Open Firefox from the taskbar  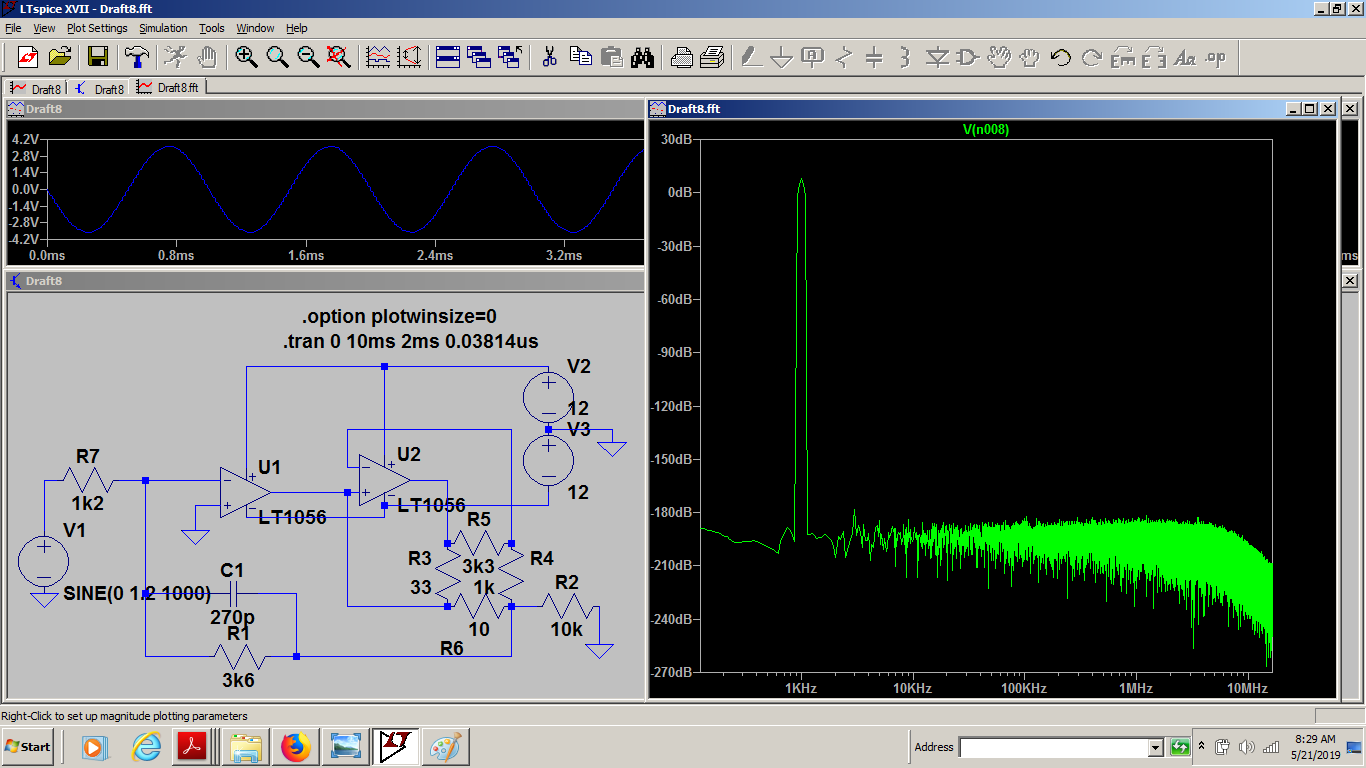(296, 746)
